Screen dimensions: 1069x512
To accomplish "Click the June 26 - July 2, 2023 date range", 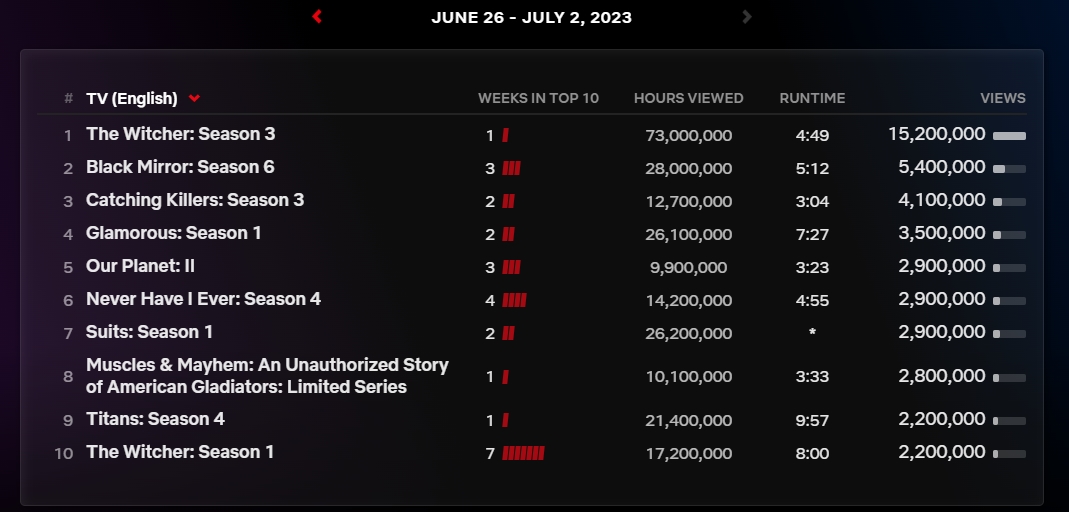I will point(531,17).
